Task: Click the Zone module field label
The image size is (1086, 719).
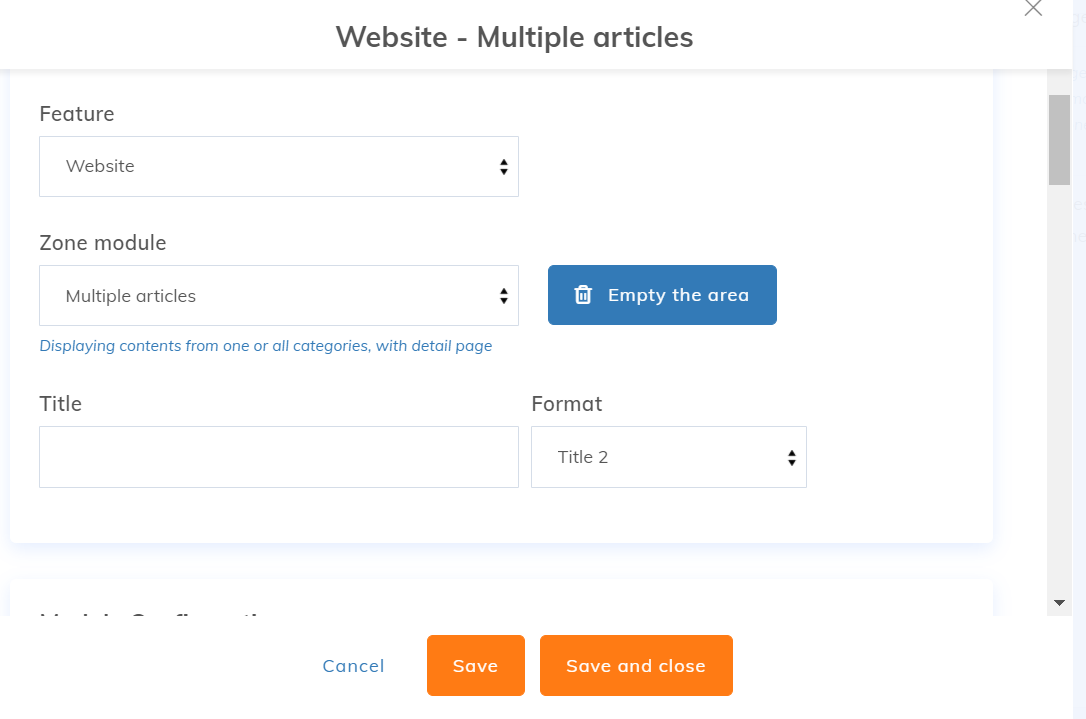Action: coord(103,243)
